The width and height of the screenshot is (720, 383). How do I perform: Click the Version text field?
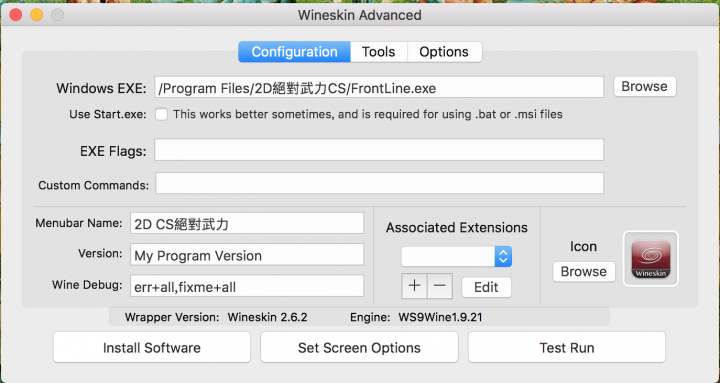(x=247, y=254)
